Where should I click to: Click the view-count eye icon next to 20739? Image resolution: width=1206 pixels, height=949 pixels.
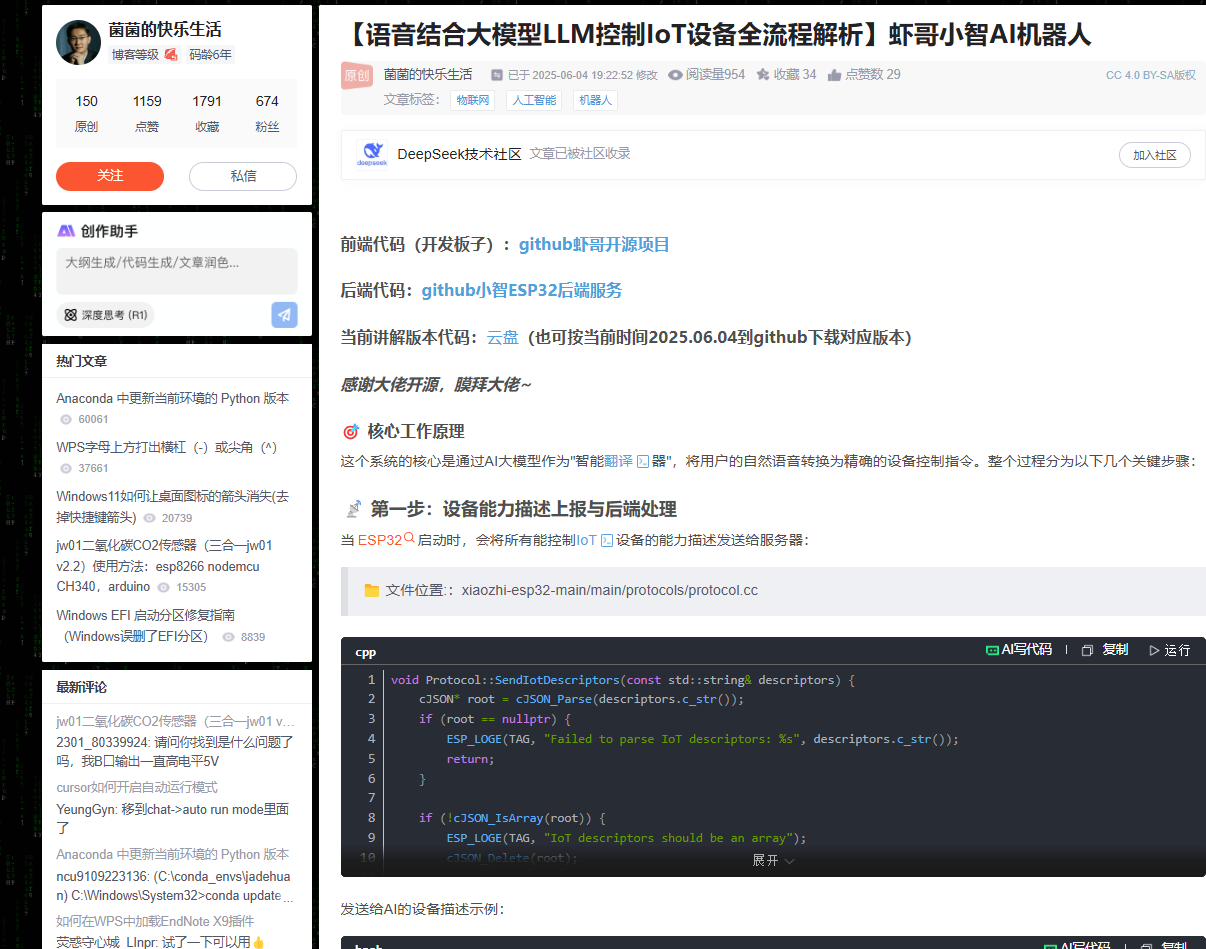pyautogui.click(x=149, y=518)
